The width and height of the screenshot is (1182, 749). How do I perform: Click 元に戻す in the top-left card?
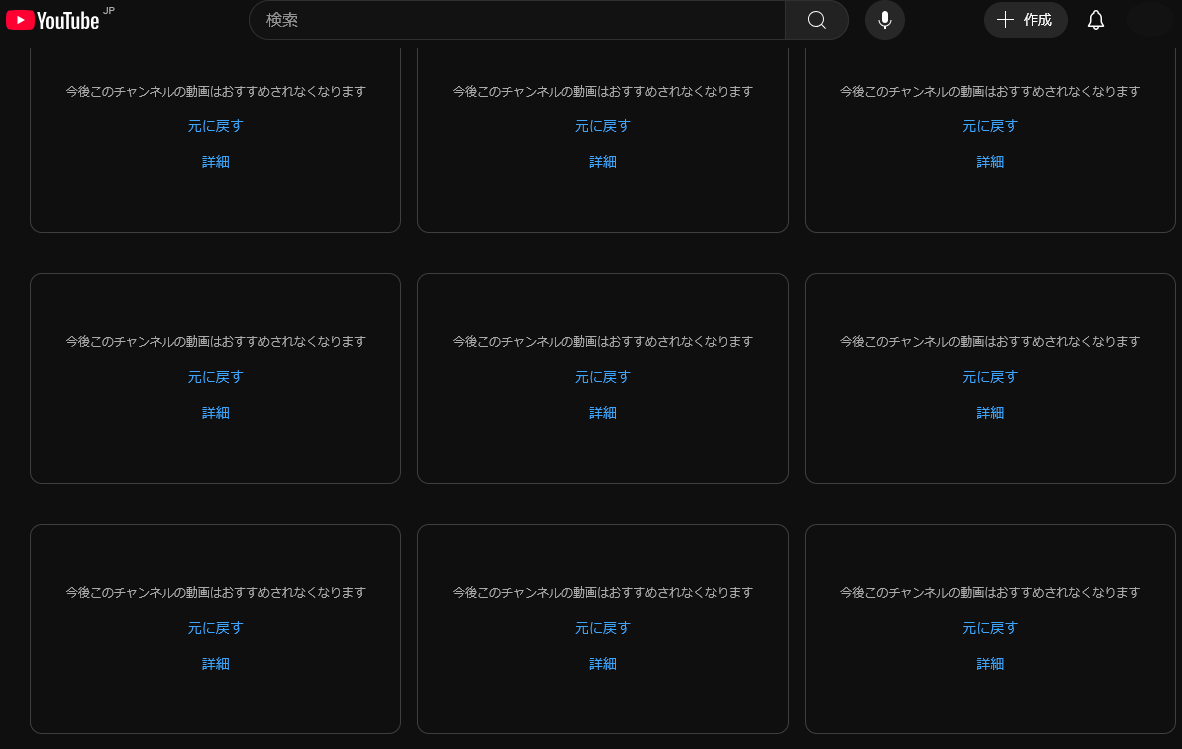(215, 126)
